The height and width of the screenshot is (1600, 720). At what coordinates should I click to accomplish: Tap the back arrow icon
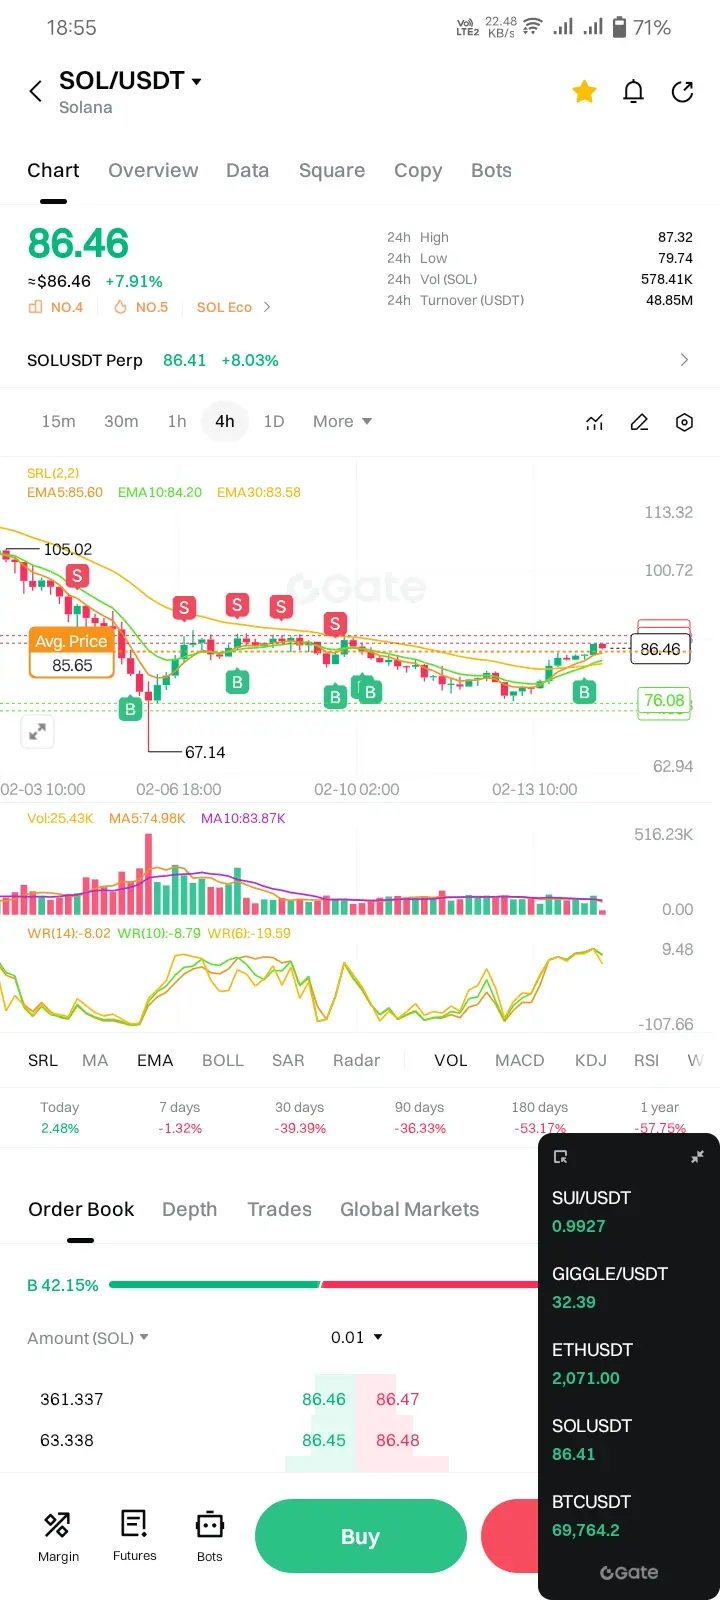tap(36, 92)
